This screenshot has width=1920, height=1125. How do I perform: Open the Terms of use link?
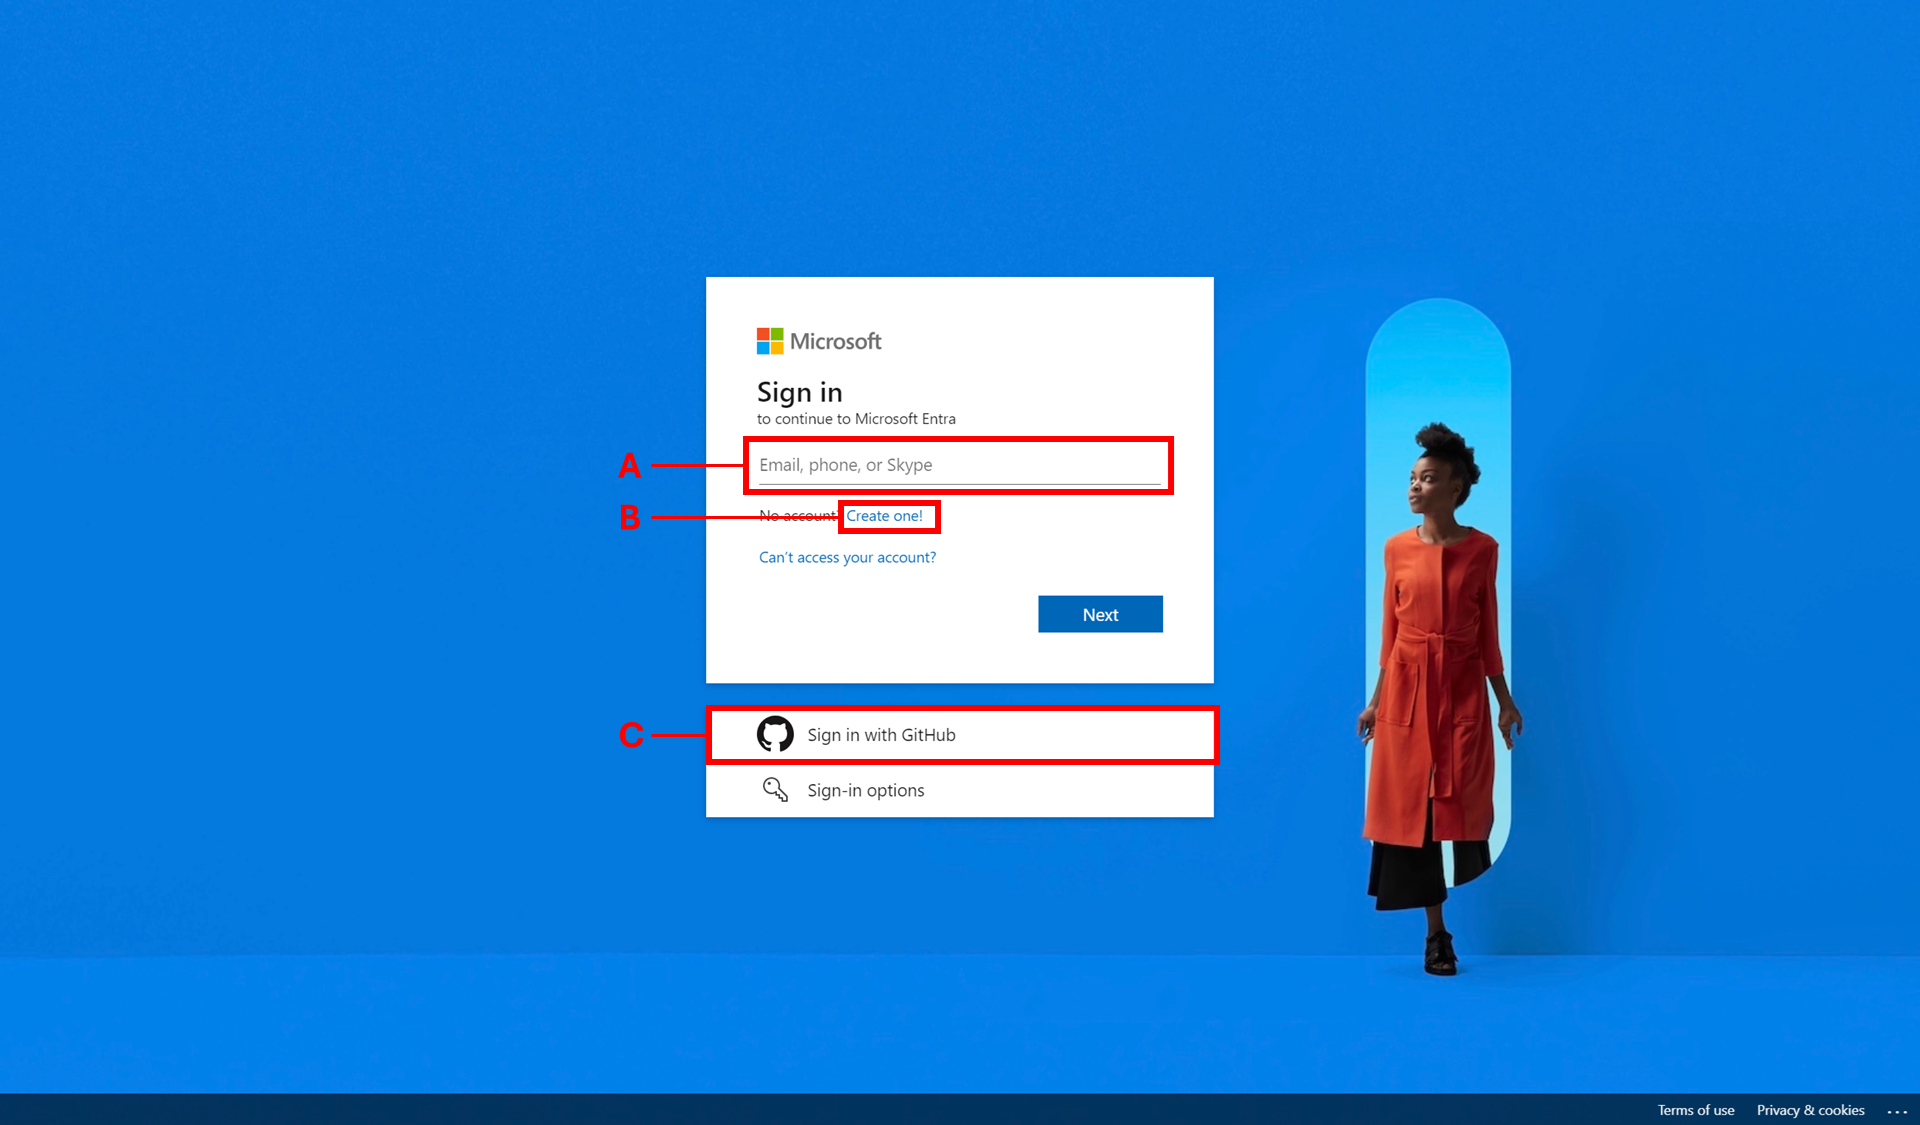(1695, 1110)
